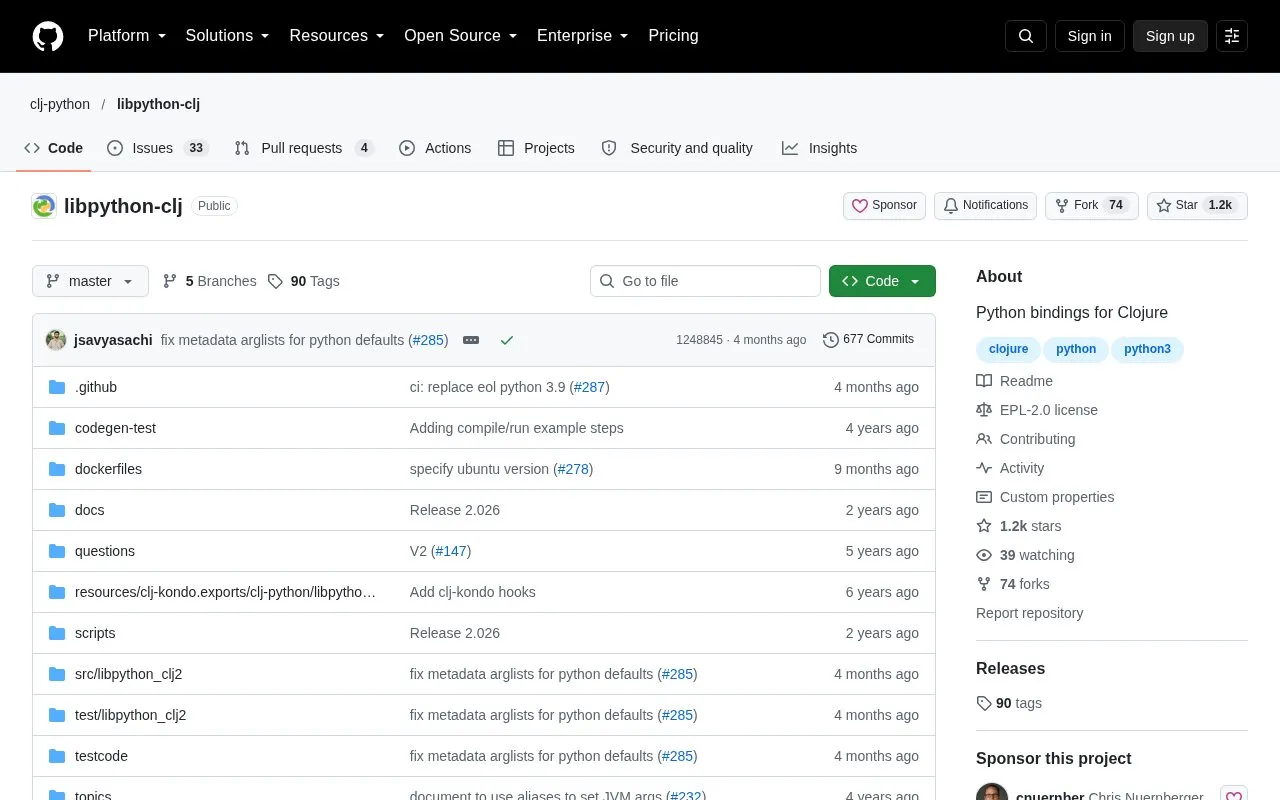Open the Insights tab
This screenshot has width=1280, height=800.
pos(819,148)
